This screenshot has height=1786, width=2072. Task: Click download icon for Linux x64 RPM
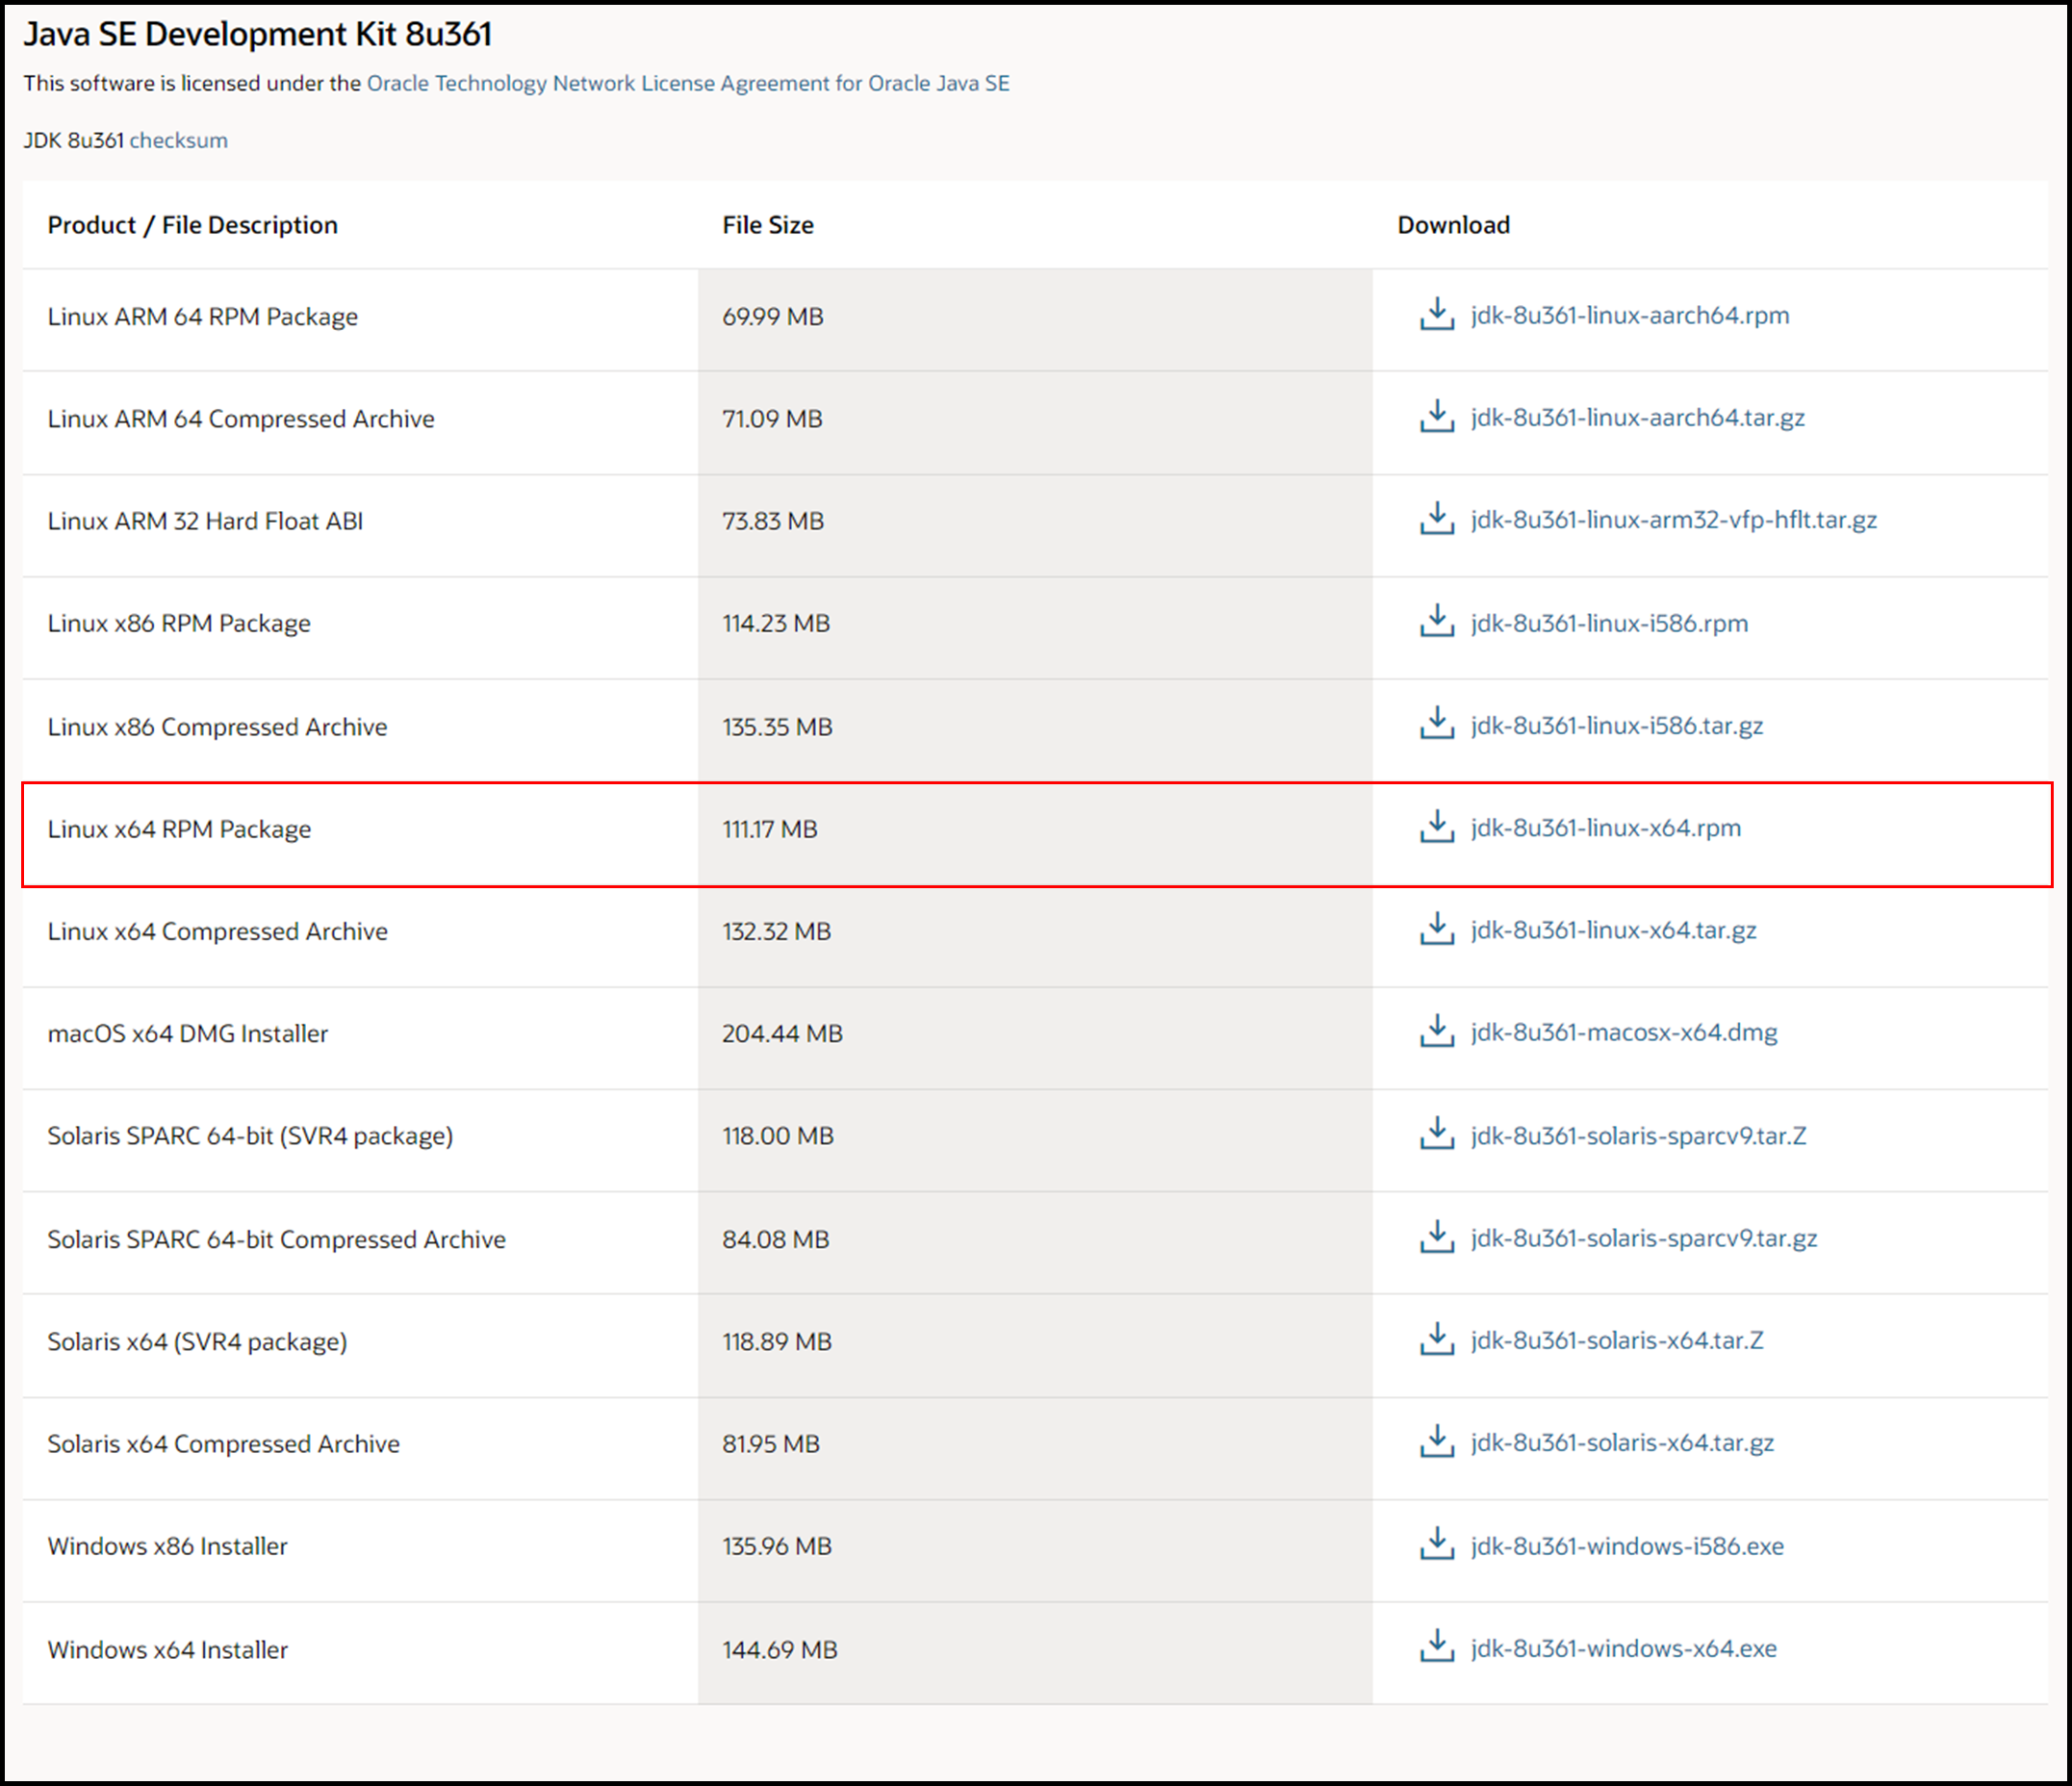click(1437, 827)
